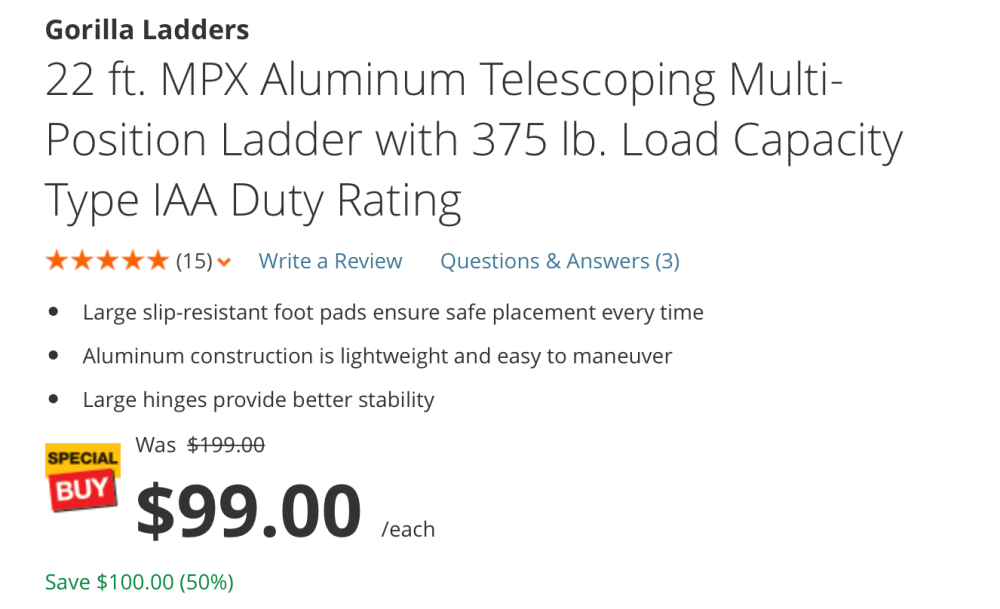Viewport: 1000px width, 609px height.
Task: Click the slip-resistant foot pads bullet text
Action: click(393, 313)
